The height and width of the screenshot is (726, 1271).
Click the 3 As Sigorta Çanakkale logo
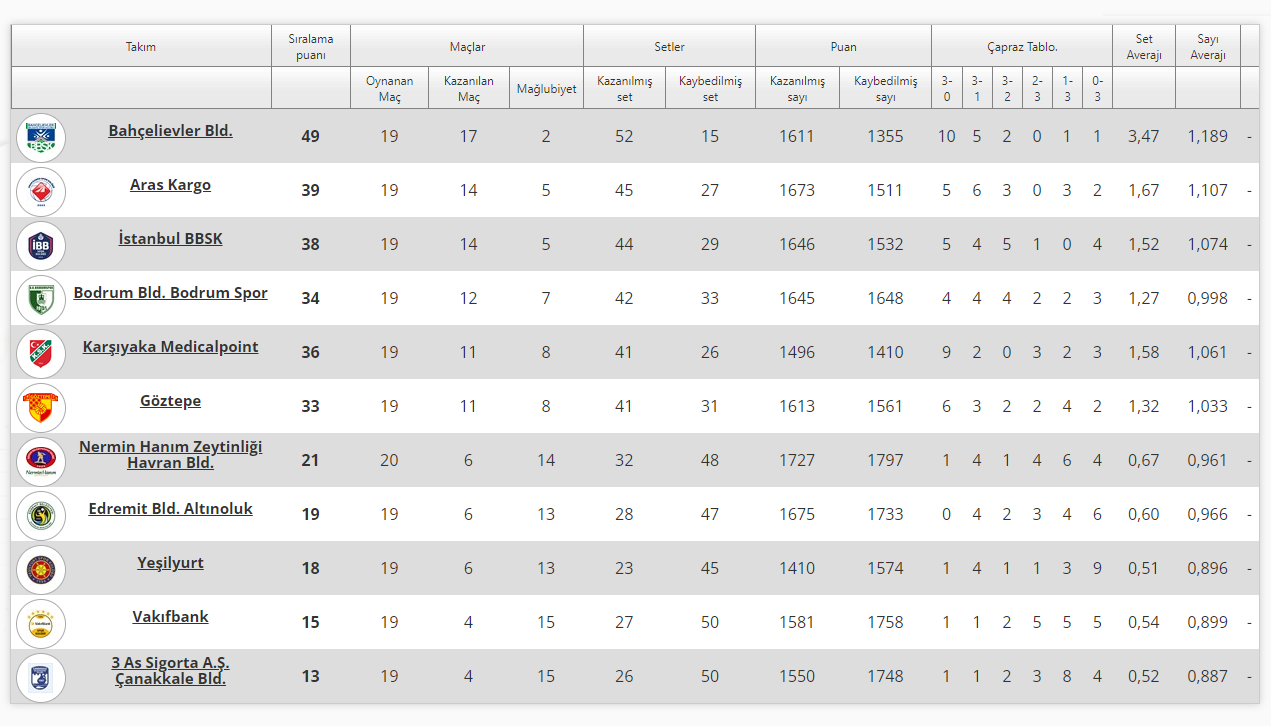pos(41,677)
